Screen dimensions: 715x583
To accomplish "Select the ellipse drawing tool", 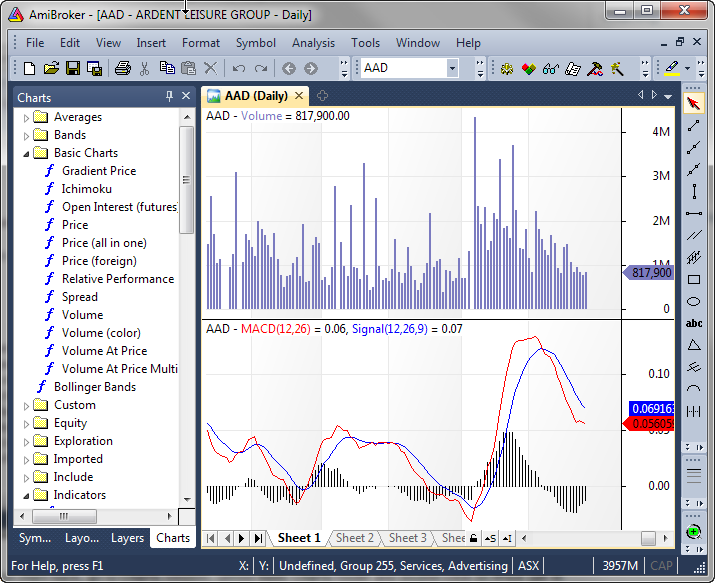I will click(694, 301).
